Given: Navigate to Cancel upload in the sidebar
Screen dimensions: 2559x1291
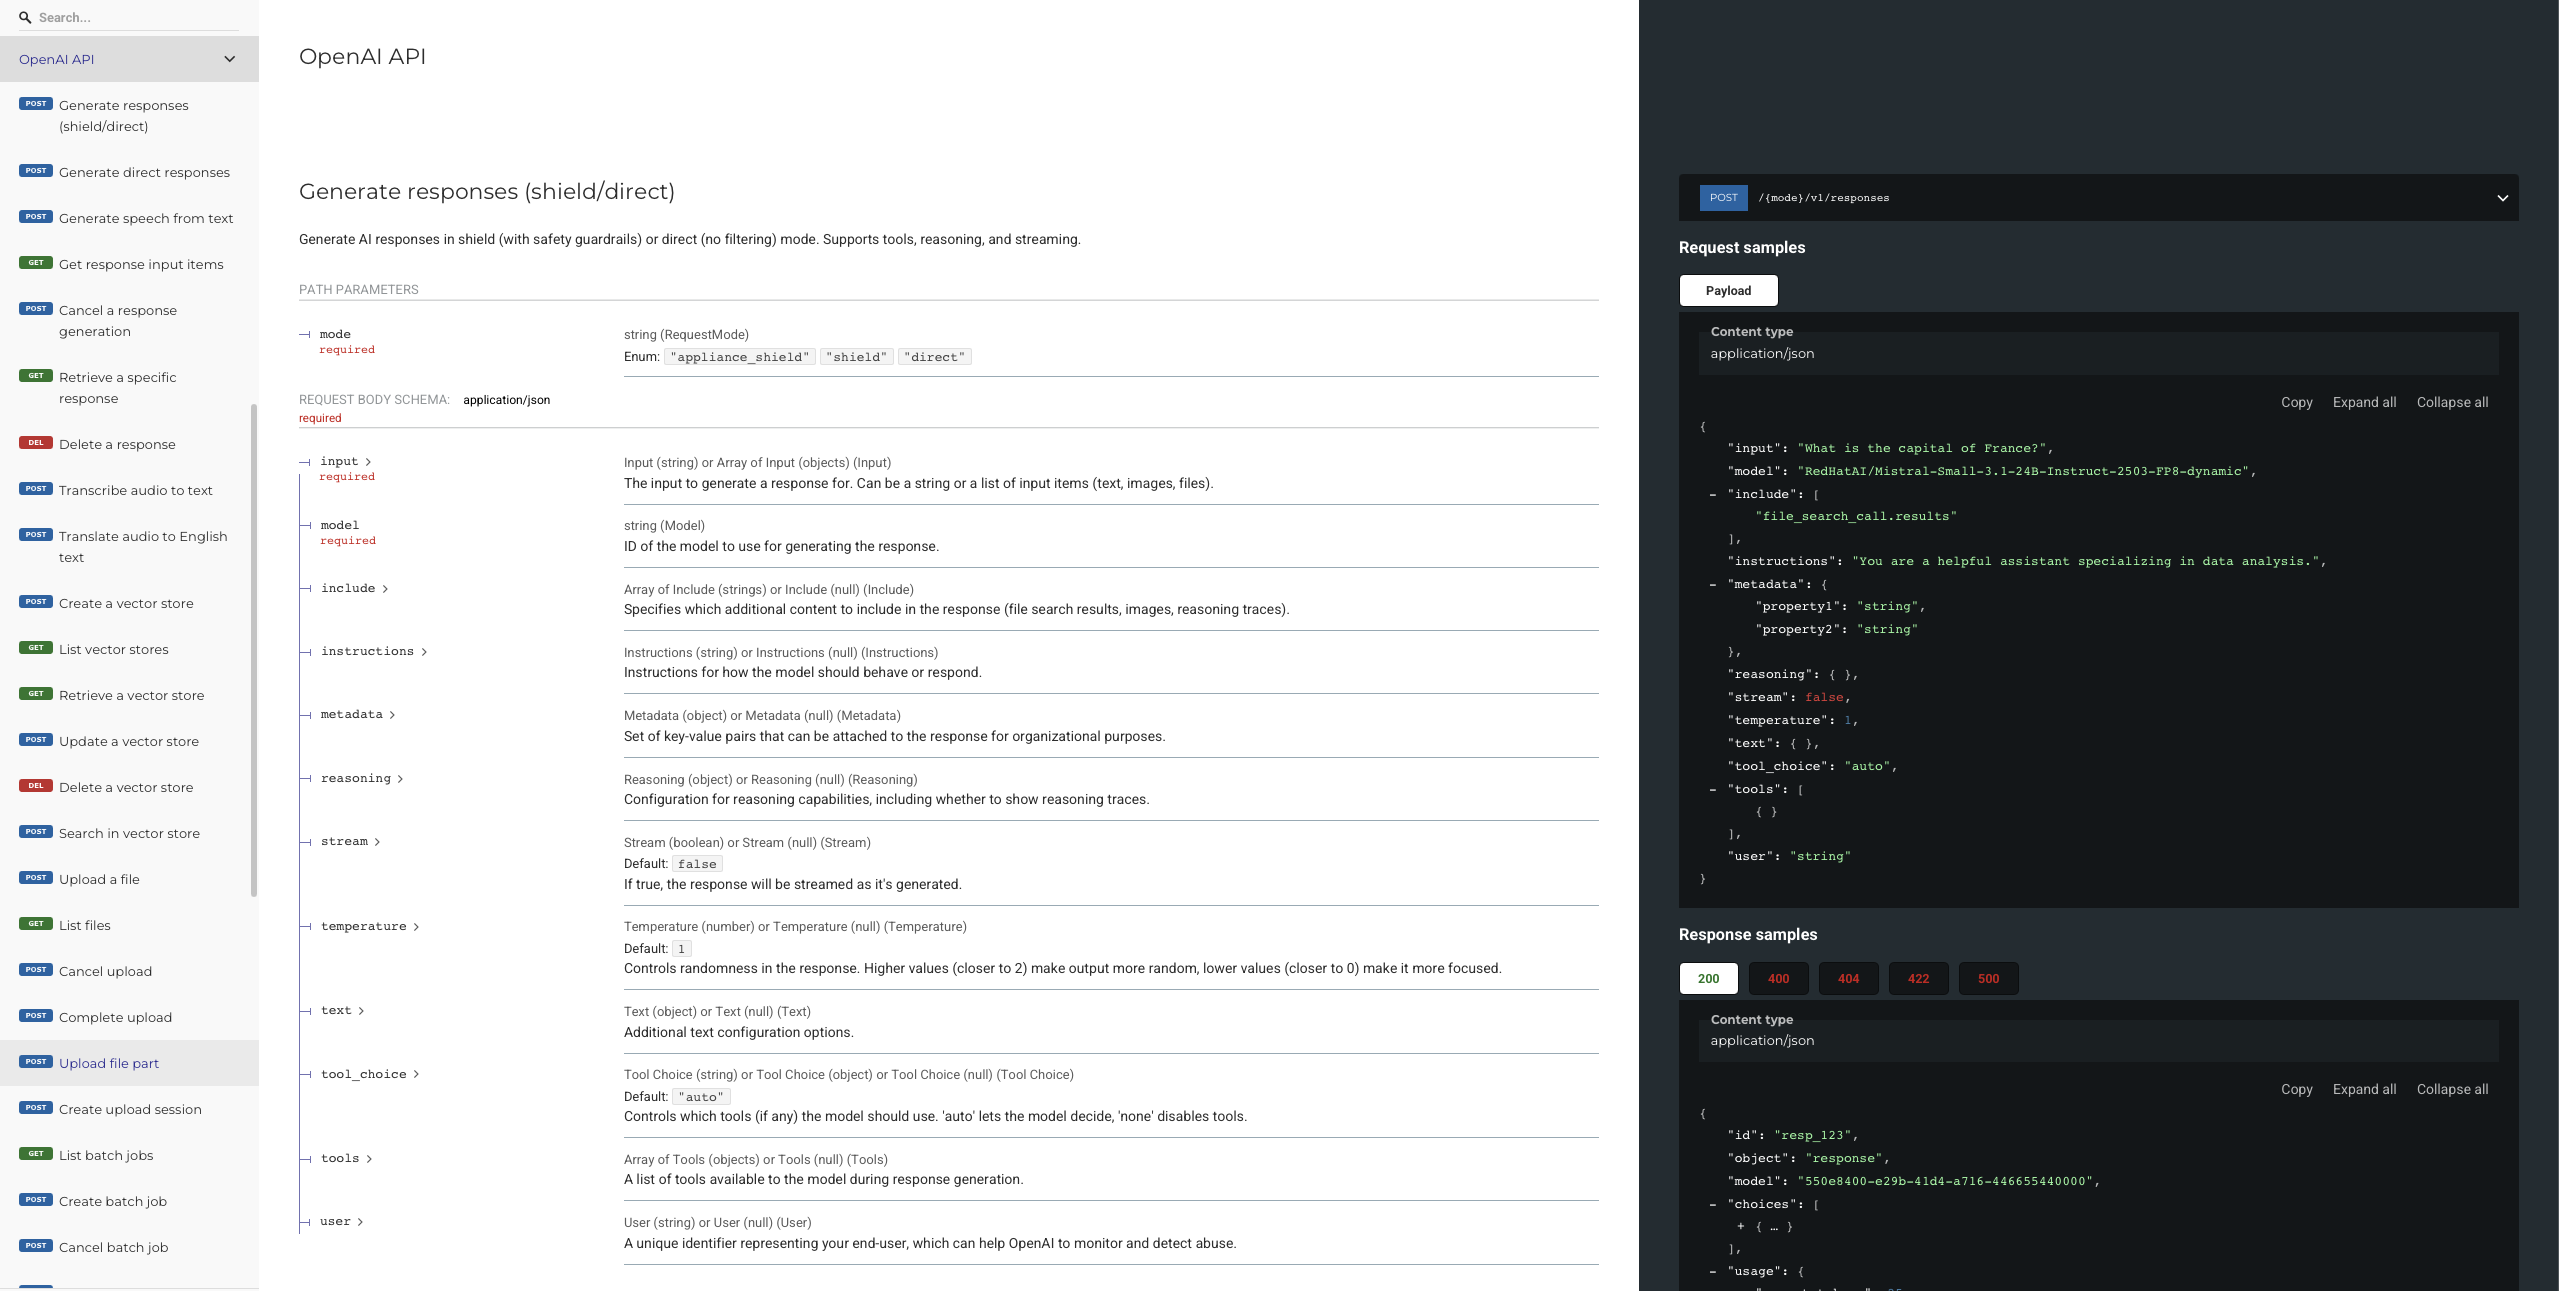Looking at the screenshot, I should coord(105,970).
